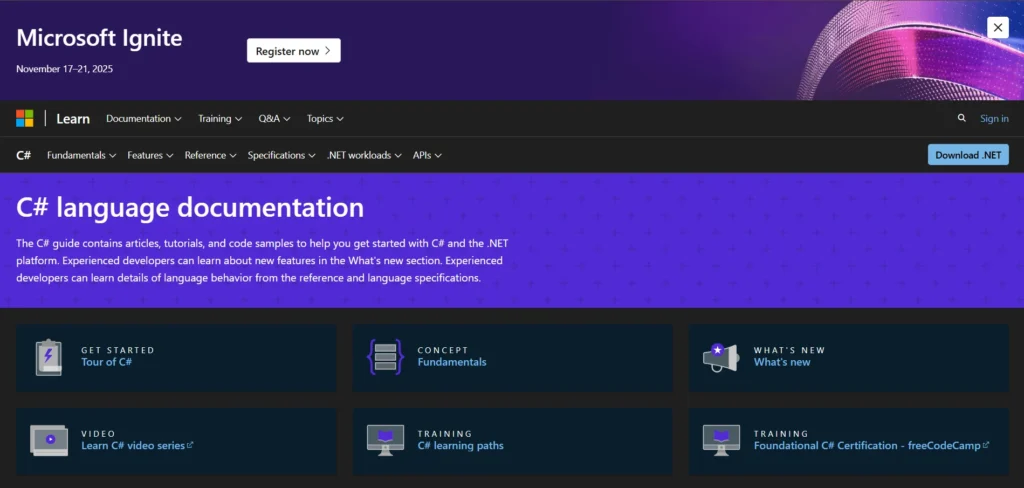Click the video series play icon
Image resolution: width=1024 pixels, height=488 pixels.
click(49, 439)
